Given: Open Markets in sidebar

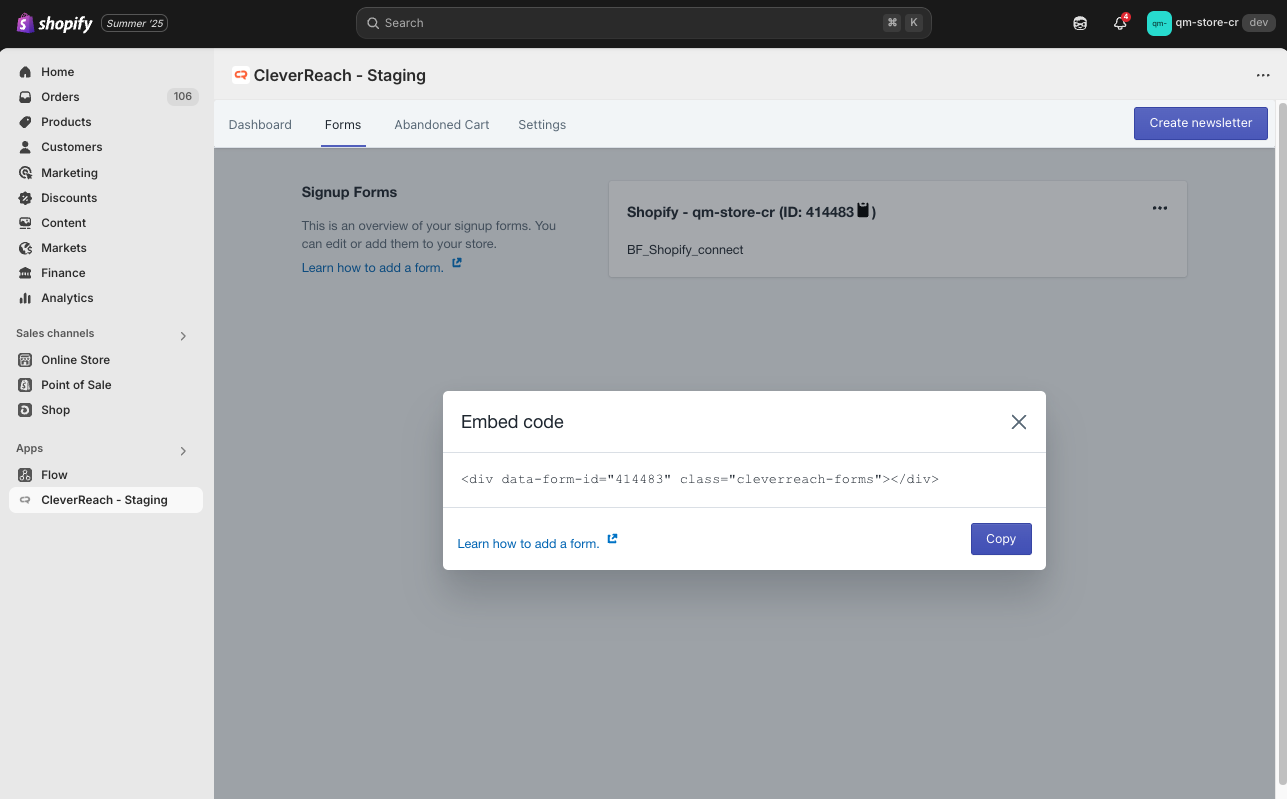Looking at the screenshot, I should (64, 248).
